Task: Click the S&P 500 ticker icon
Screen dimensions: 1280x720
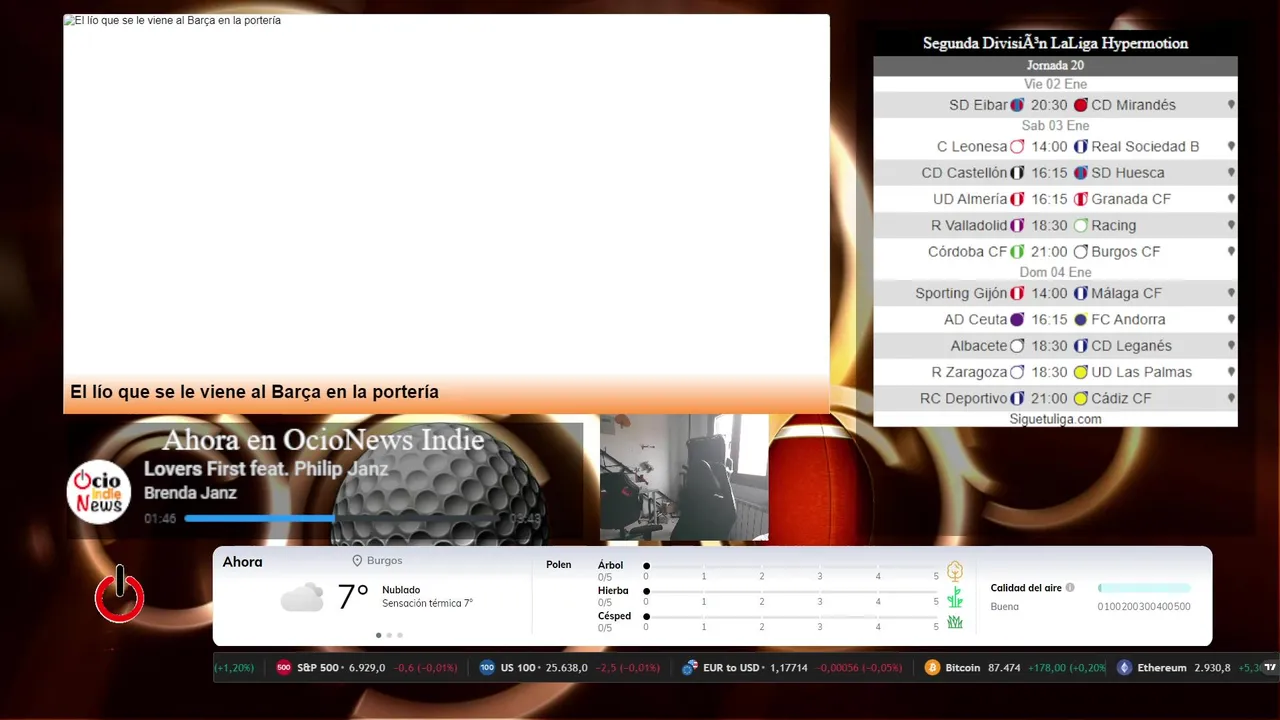Action: 283,668
